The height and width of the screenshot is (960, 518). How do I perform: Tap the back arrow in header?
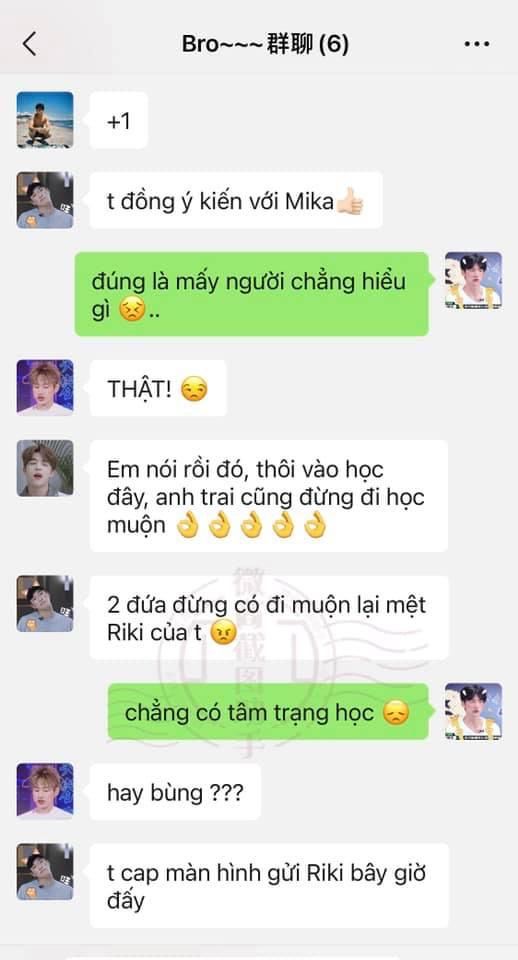point(29,44)
